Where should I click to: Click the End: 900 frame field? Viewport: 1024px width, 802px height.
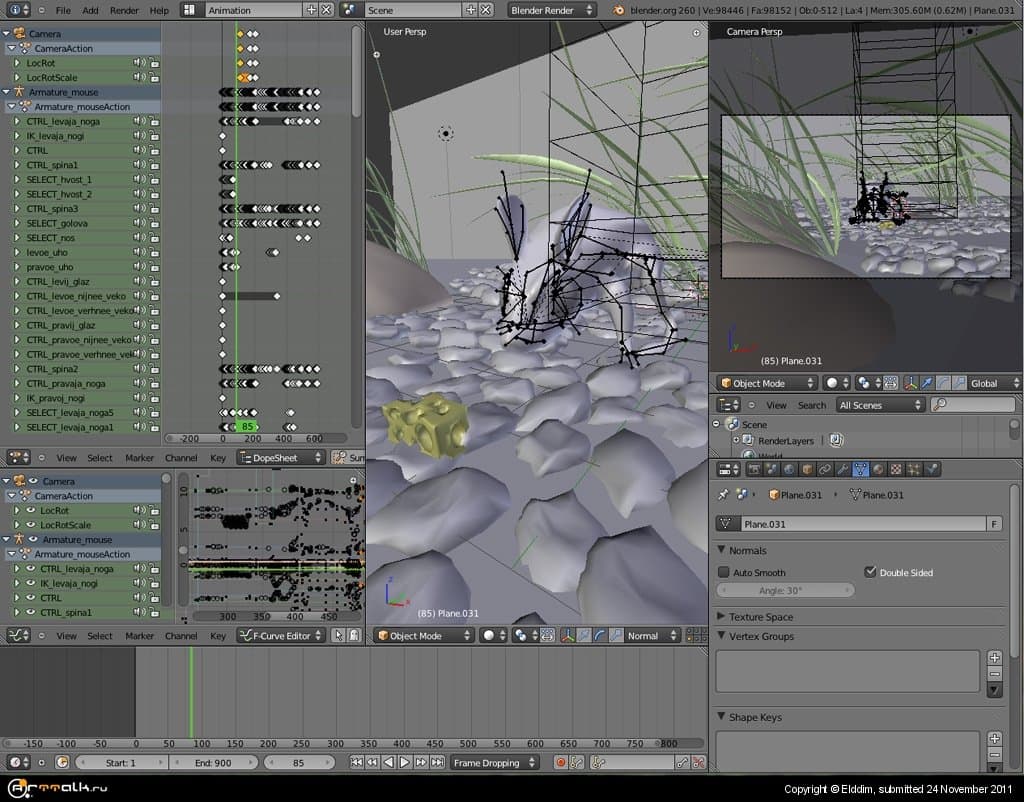214,763
